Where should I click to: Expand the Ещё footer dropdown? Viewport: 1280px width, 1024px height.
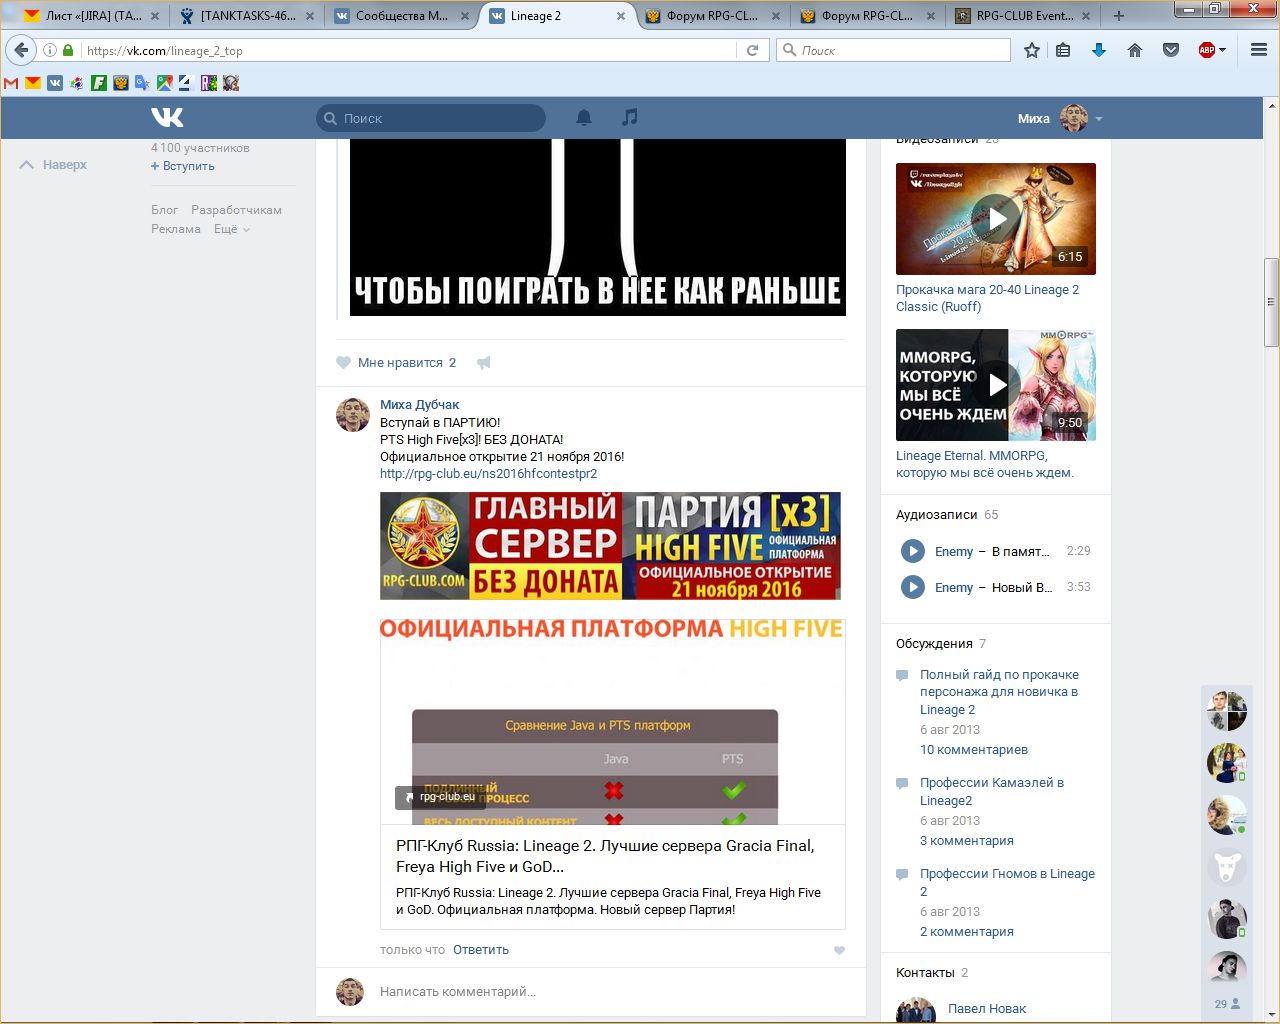pyautogui.click(x=232, y=229)
